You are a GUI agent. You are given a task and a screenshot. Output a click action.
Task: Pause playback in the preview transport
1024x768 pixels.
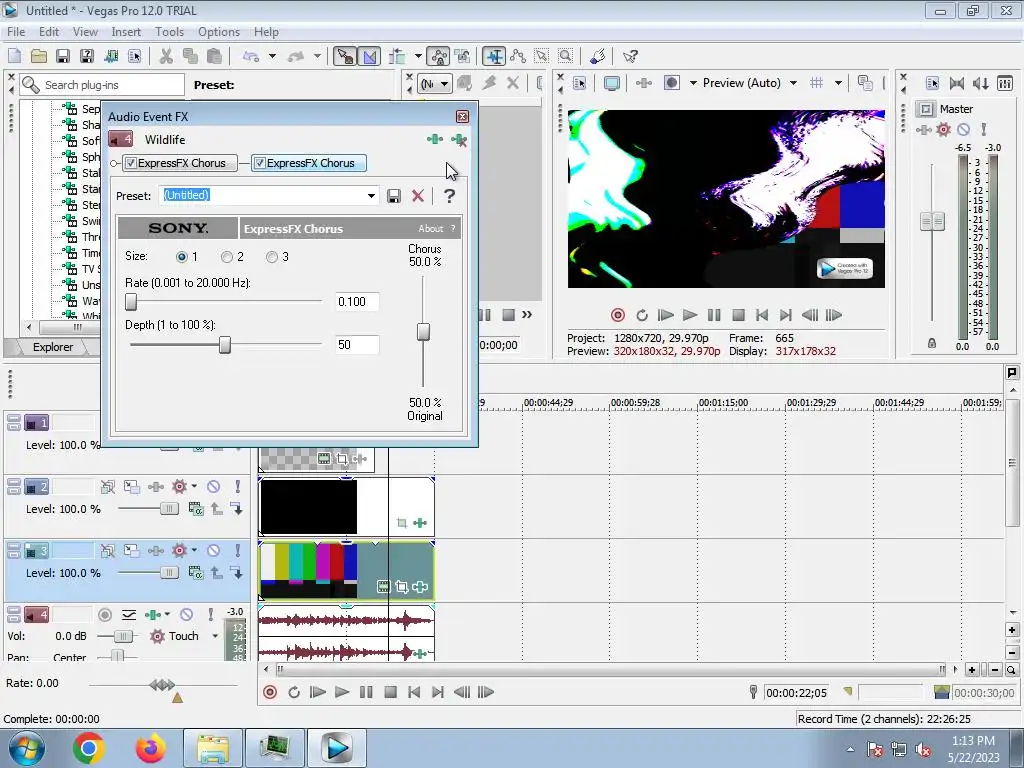click(x=714, y=315)
